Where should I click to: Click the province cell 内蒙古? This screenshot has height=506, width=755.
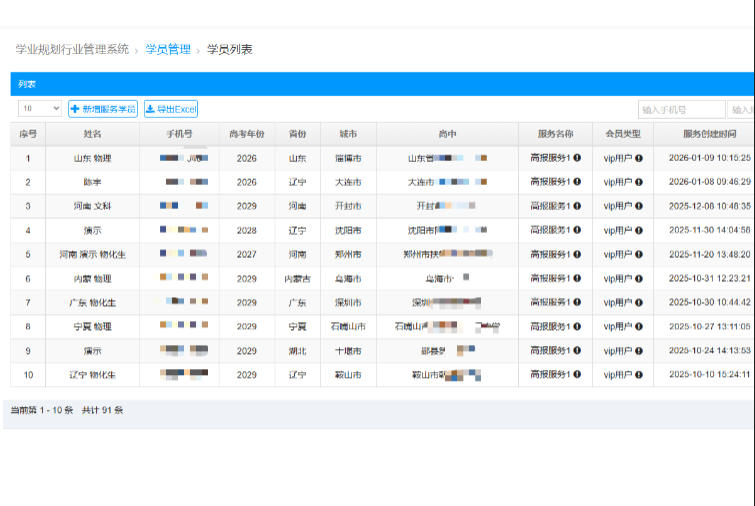[298, 278]
